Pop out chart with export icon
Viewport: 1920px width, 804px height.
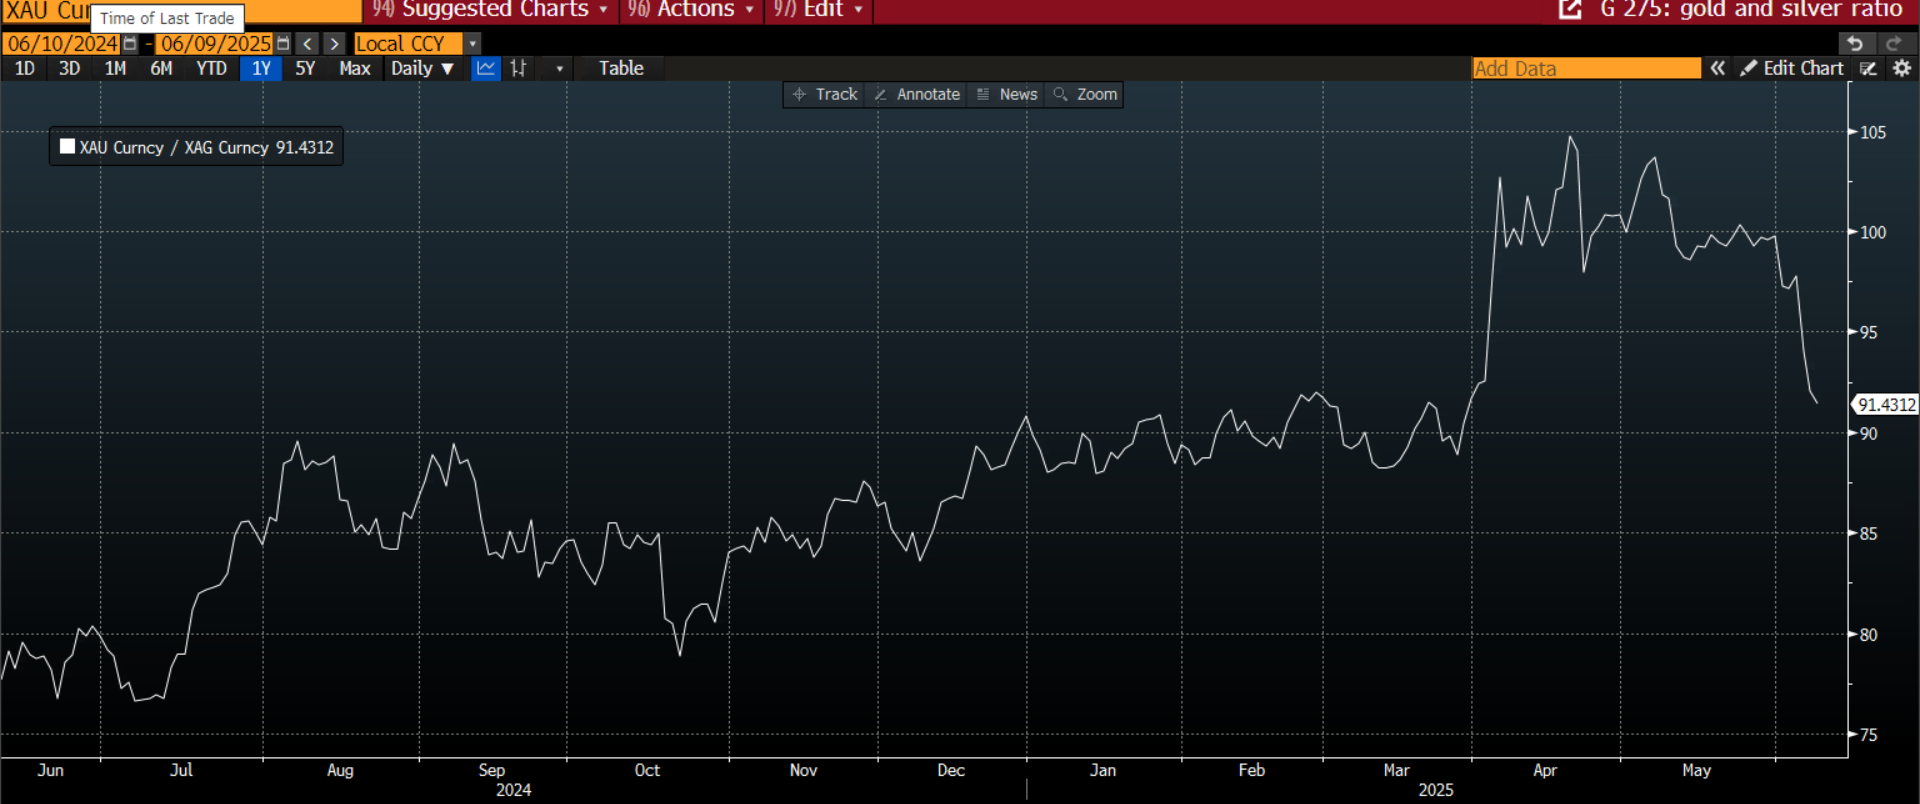click(1570, 10)
